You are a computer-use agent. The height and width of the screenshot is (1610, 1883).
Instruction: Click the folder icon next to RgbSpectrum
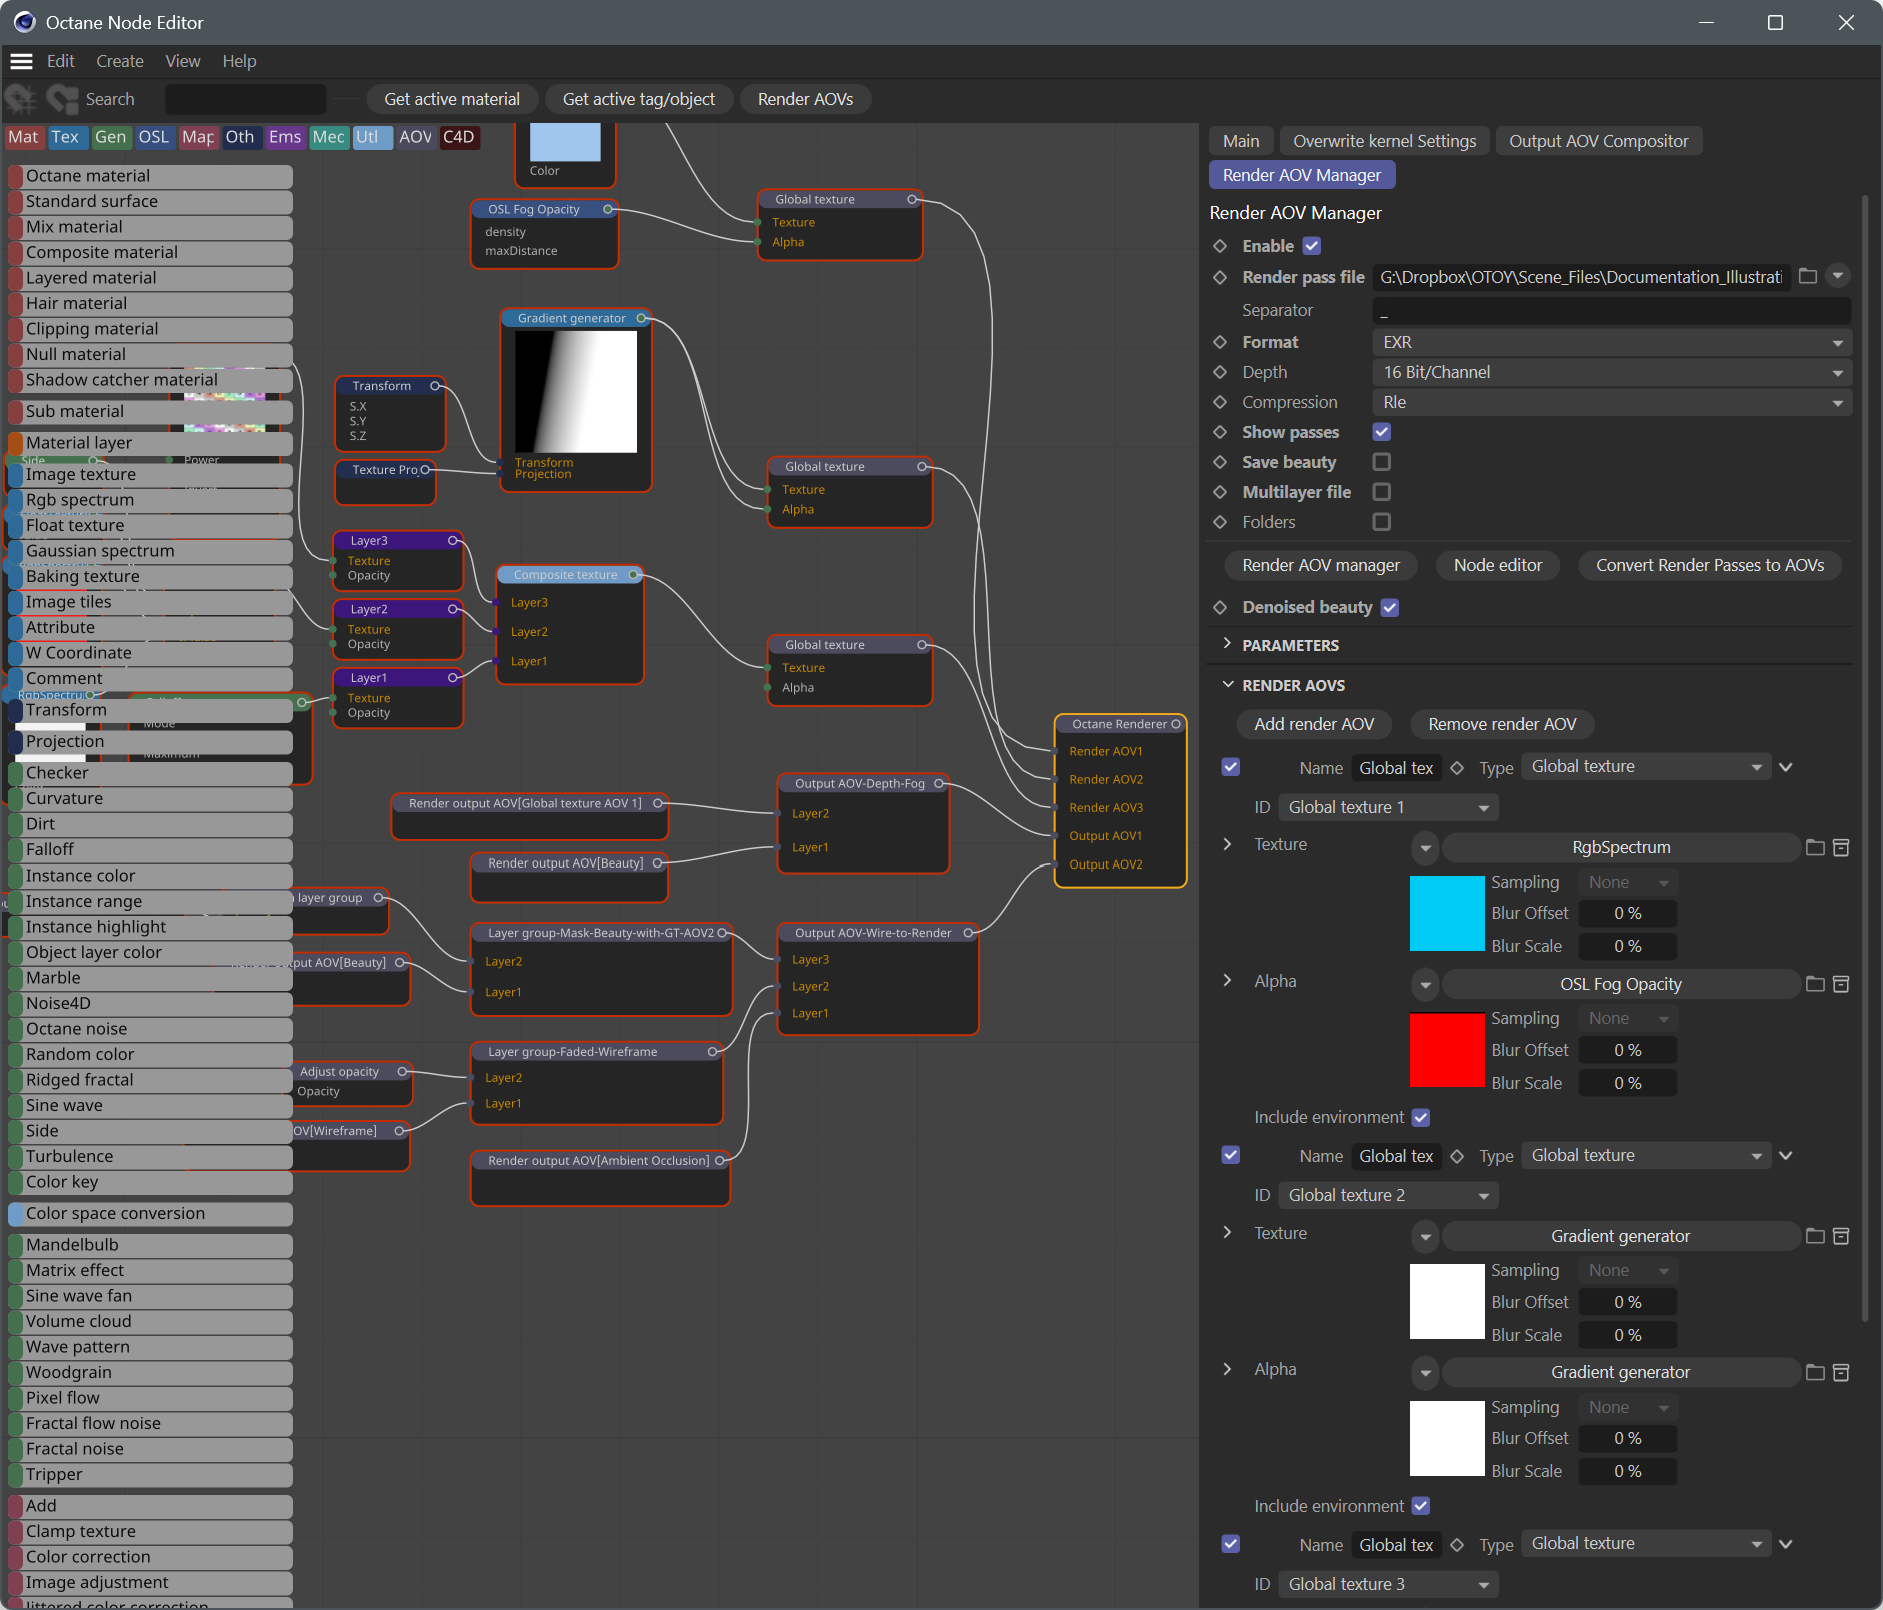click(x=1815, y=848)
